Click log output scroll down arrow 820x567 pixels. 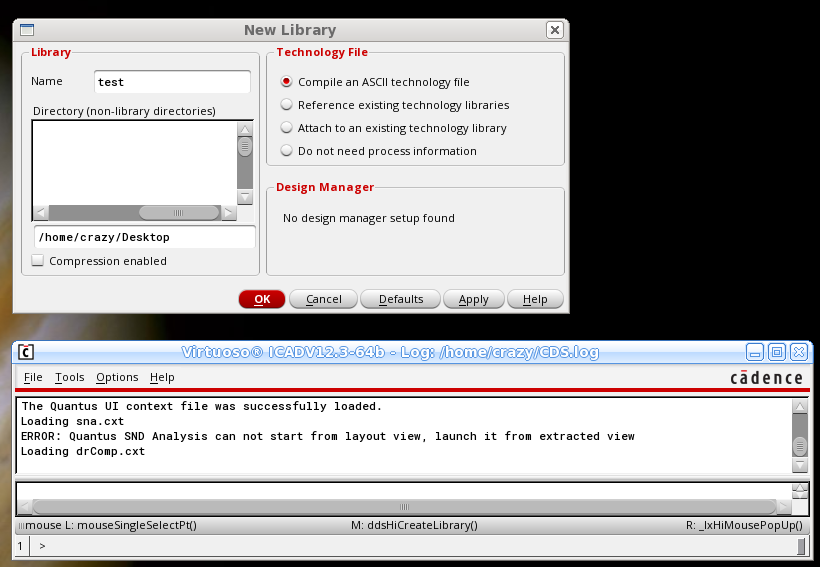(800, 465)
